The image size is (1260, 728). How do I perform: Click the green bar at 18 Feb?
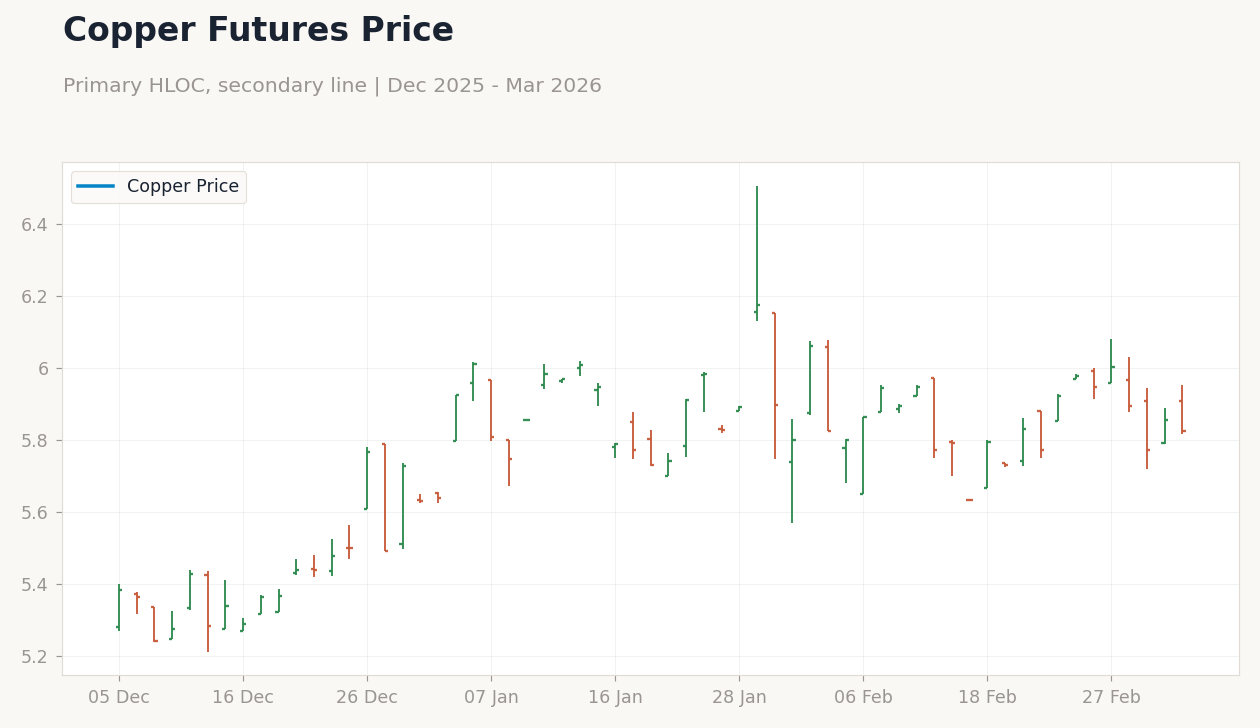[x=987, y=465]
